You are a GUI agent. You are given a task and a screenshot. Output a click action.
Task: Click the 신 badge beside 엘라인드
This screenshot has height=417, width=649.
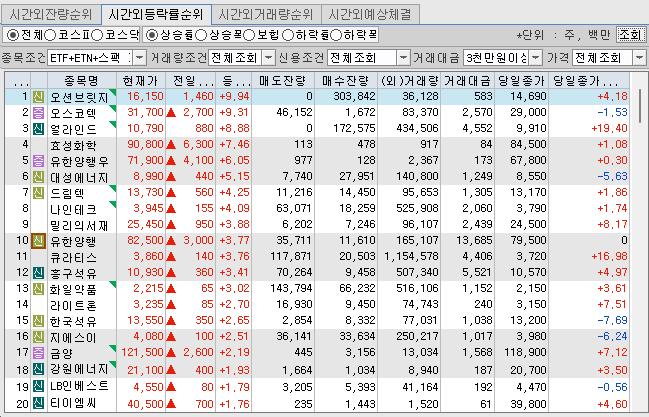[38, 129]
